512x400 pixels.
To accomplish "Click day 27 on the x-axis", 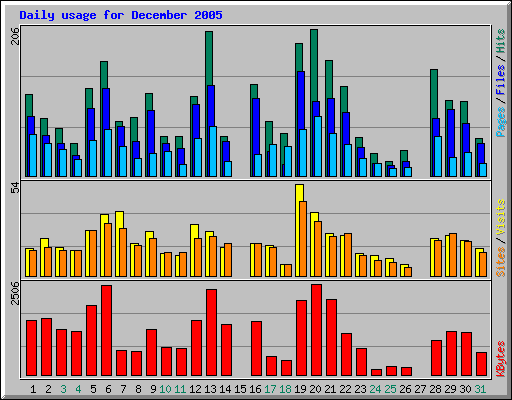I will click(x=420, y=389).
